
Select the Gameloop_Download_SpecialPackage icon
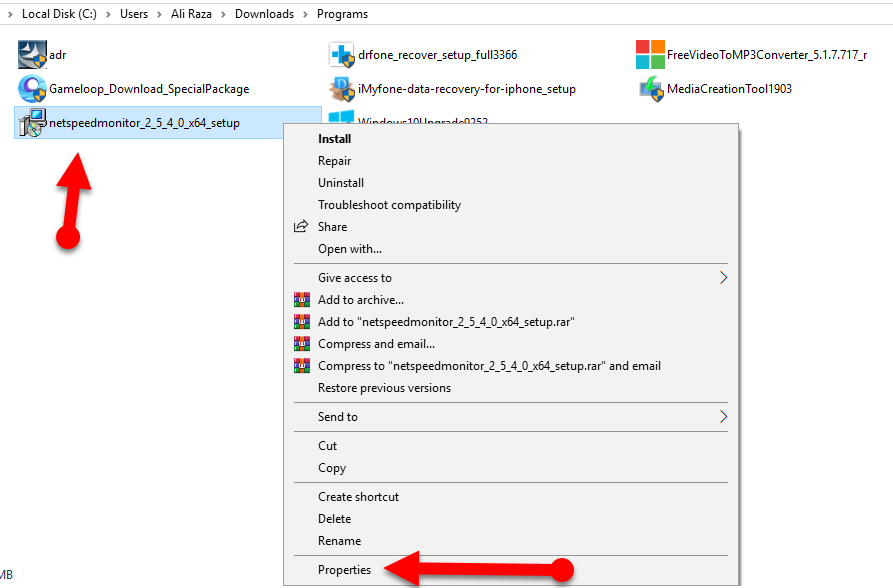33,88
